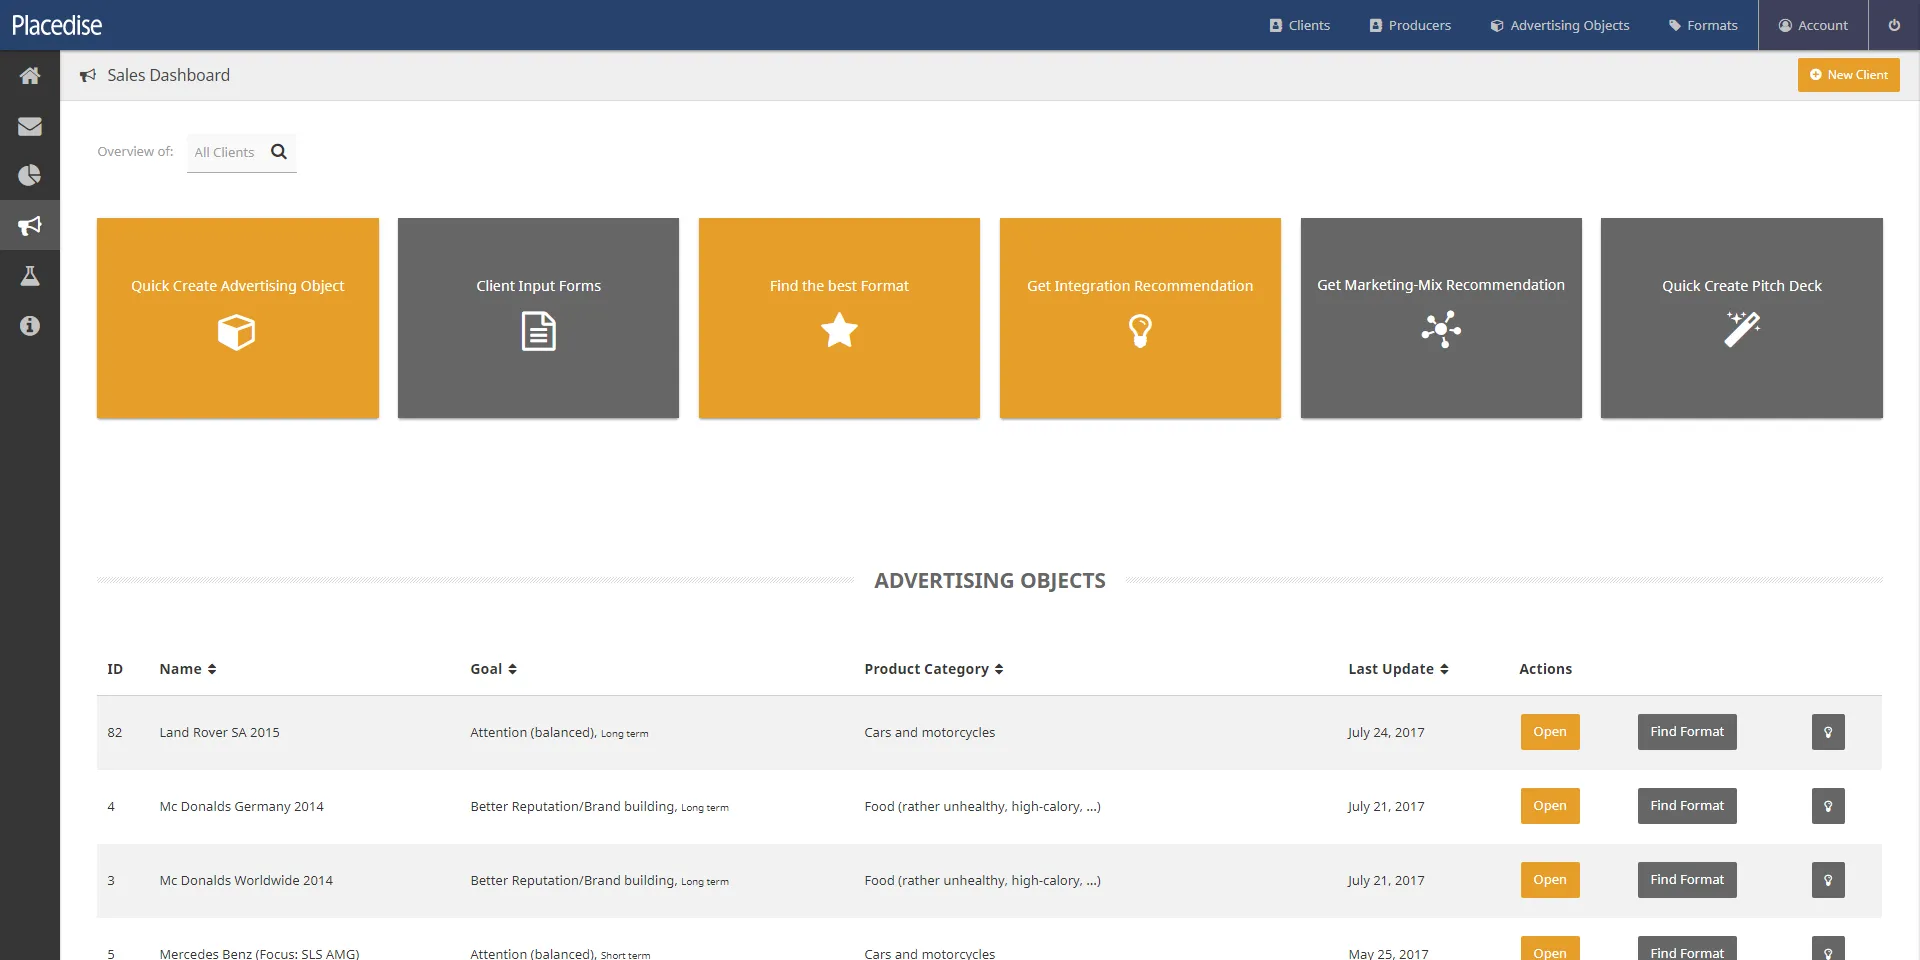Click the lightbulb action for Land Rover SA 2015
1920x960 pixels.
coord(1827,731)
